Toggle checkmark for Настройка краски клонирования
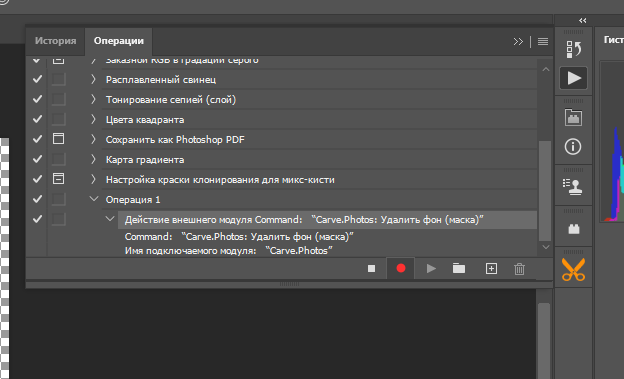The image size is (624, 379). (x=37, y=179)
